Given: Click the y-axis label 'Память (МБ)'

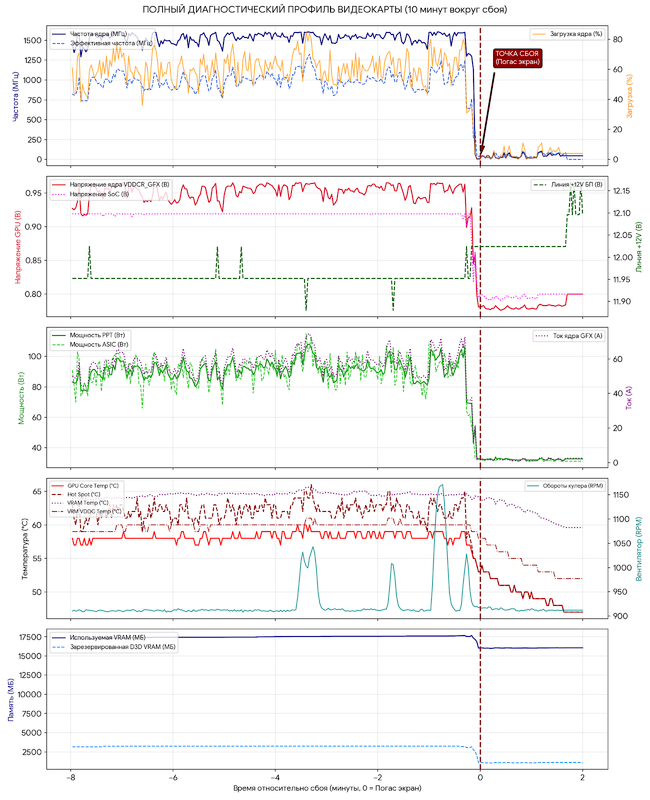Looking at the screenshot, I should point(11,699).
